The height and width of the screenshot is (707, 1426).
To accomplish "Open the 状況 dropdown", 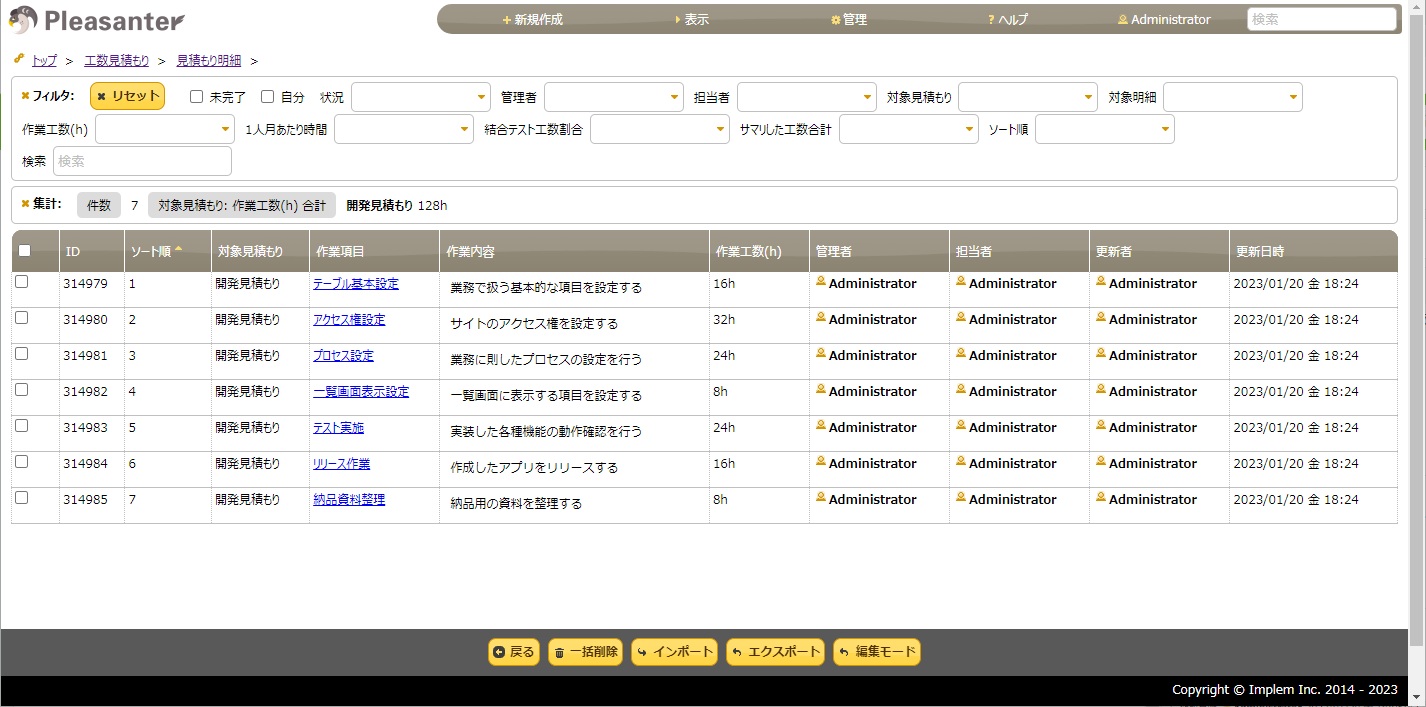I will [420, 96].
